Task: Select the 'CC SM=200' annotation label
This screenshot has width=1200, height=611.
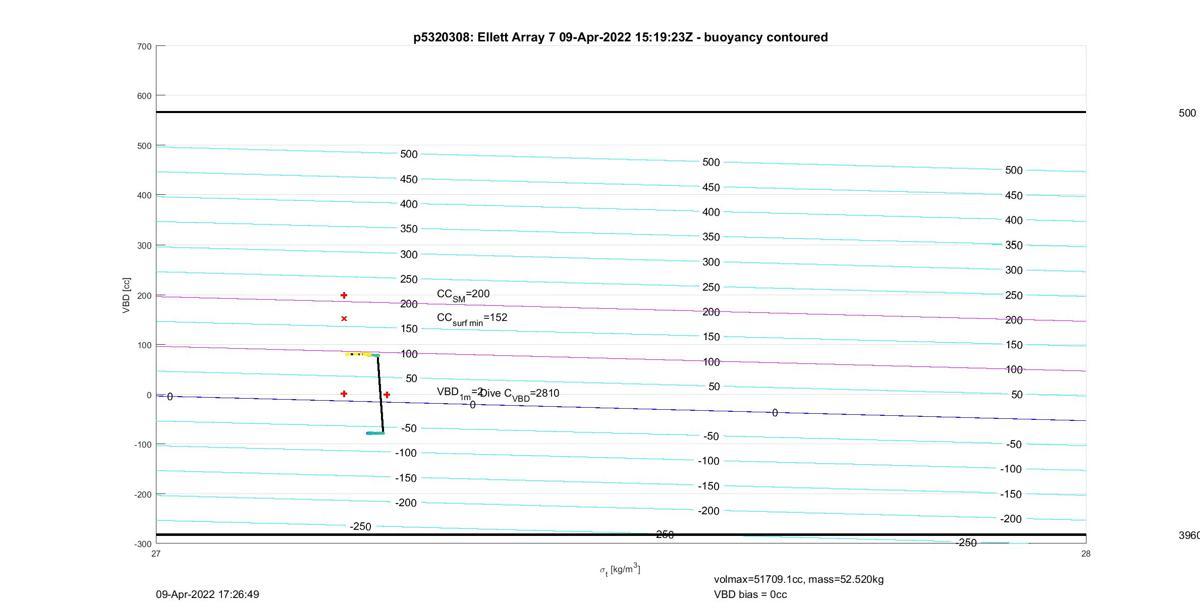Action: [x=463, y=294]
